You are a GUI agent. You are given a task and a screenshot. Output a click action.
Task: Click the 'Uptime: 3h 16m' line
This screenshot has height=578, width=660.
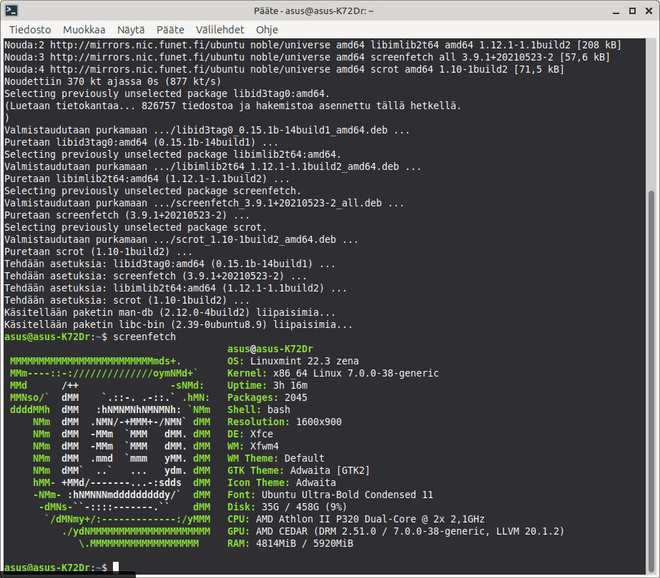(267, 386)
